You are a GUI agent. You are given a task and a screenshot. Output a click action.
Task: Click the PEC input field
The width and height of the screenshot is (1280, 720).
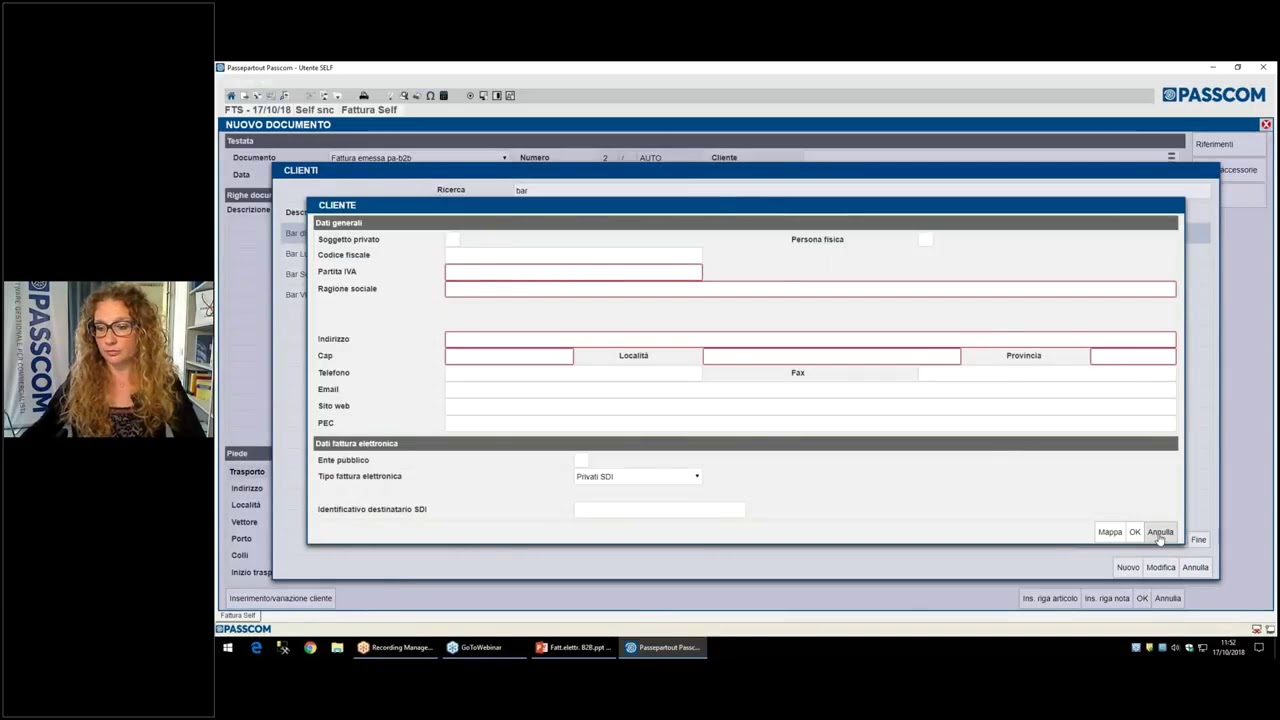tap(811, 423)
